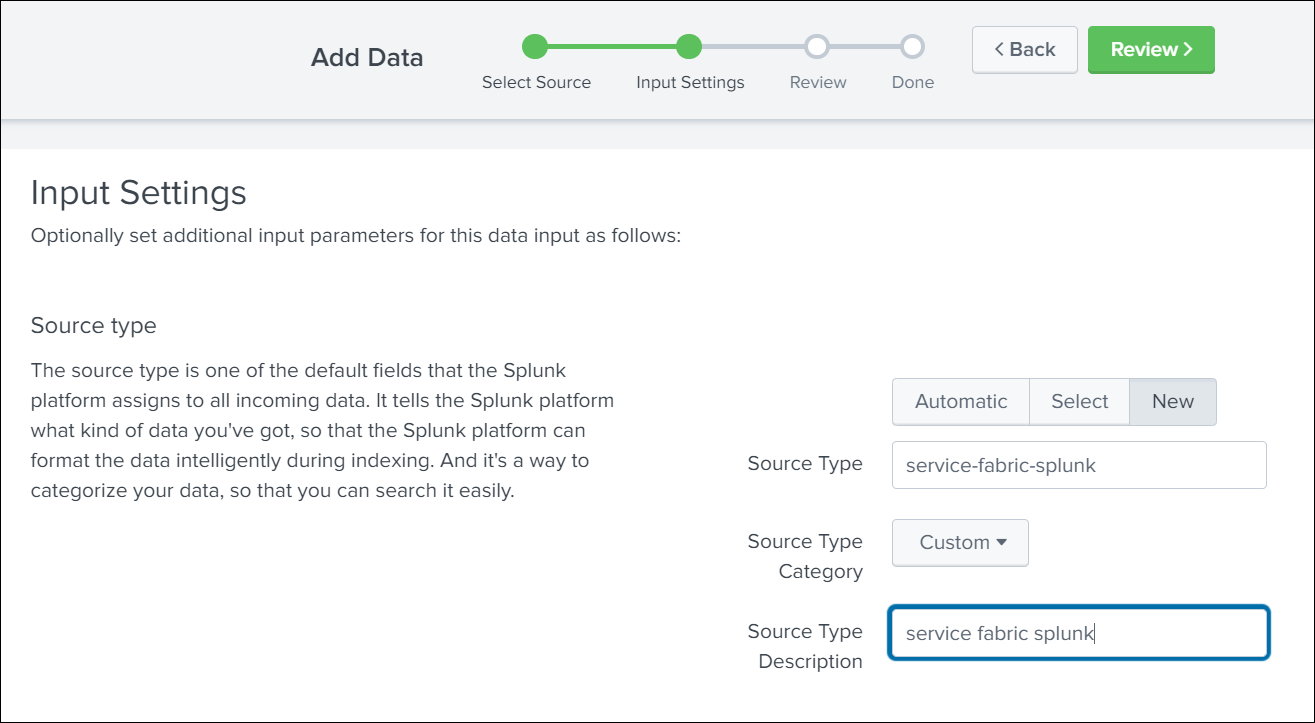The image size is (1315, 723).
Task: Open the Source Type Category dropdown
Action: click(959, 542)
